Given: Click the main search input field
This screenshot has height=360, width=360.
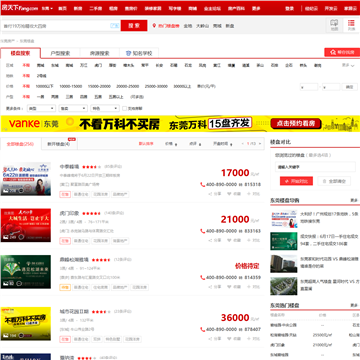Looking at the screenshot, I should coord(60,26).
